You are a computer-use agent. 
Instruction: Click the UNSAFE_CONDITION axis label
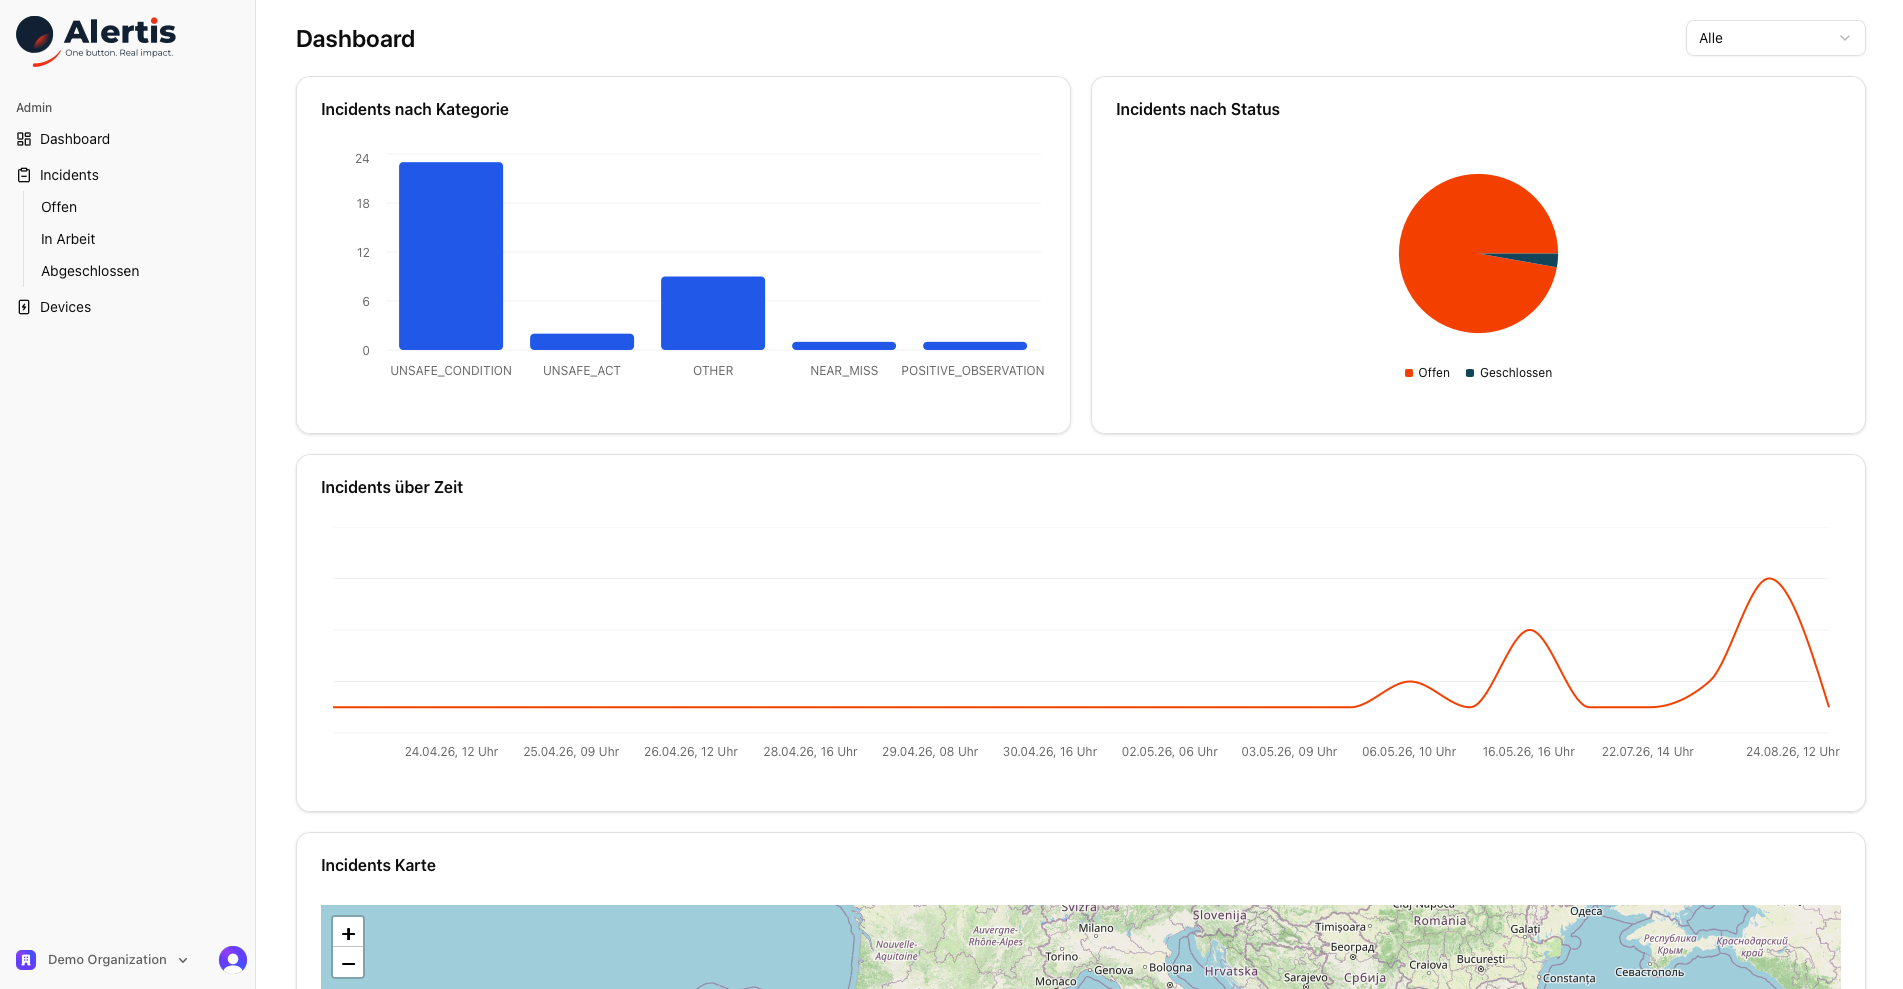point(451,371)
